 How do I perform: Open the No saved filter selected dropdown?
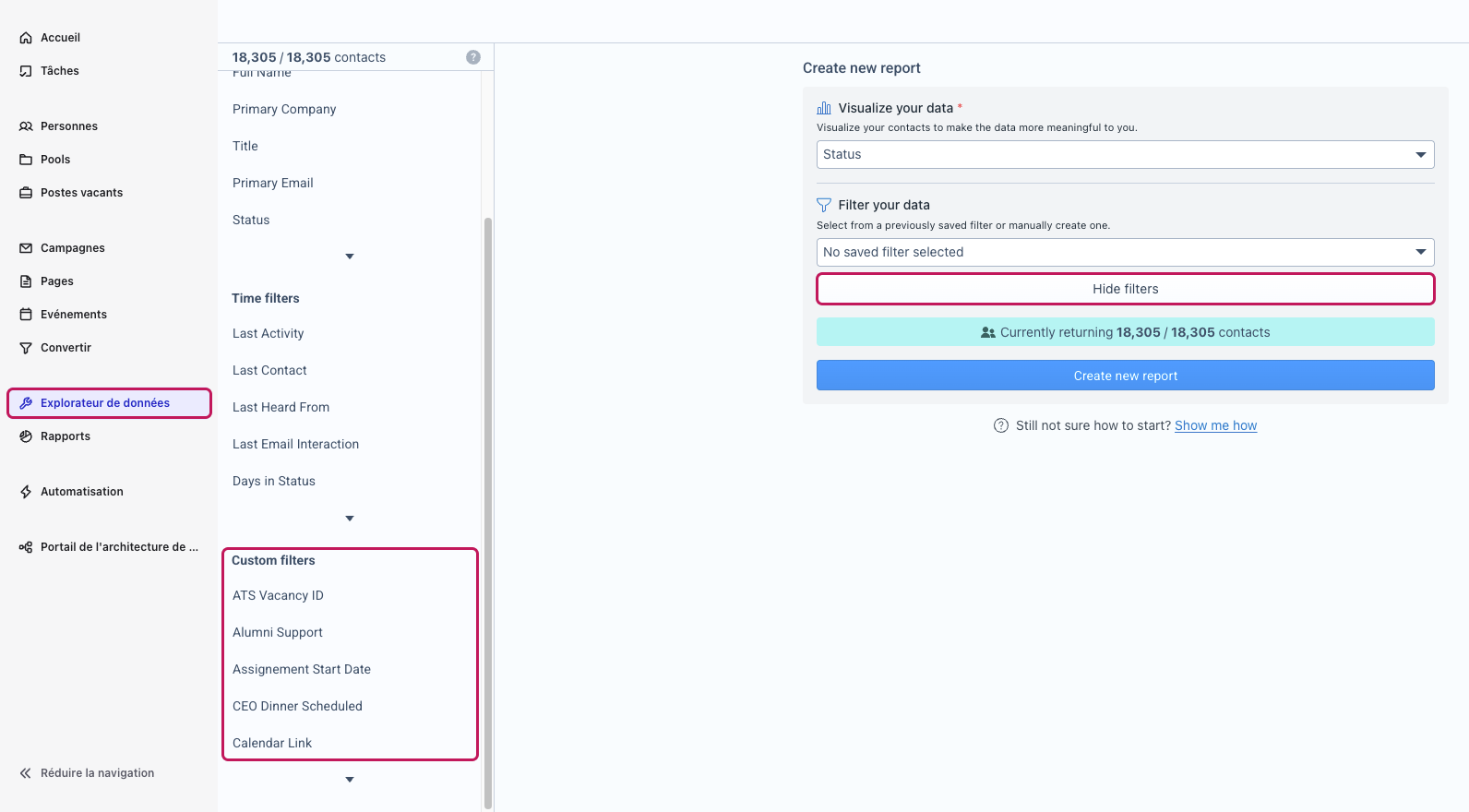pos(1125,252)
